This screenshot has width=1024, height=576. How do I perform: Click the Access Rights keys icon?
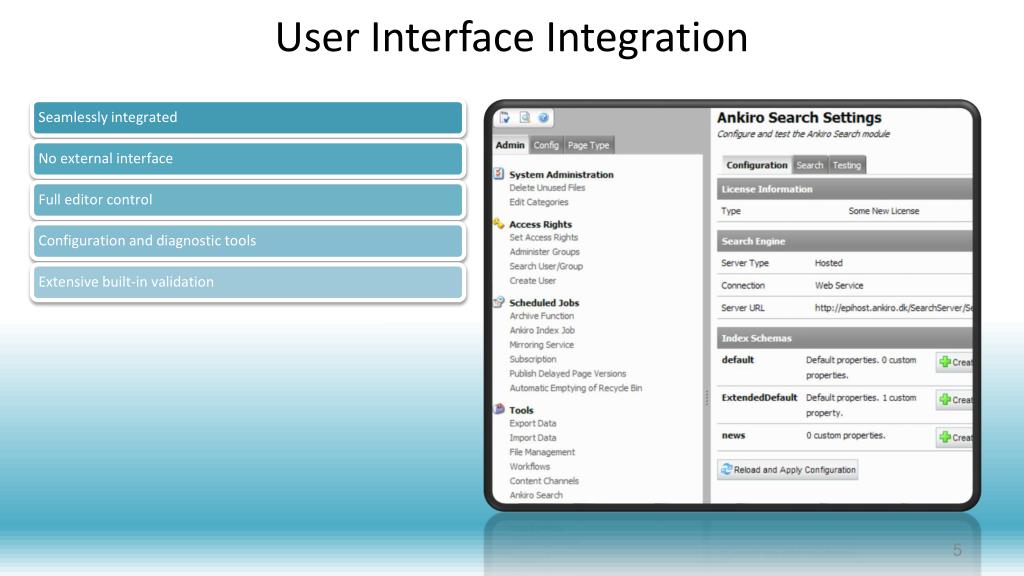click(x=498, y=223)
